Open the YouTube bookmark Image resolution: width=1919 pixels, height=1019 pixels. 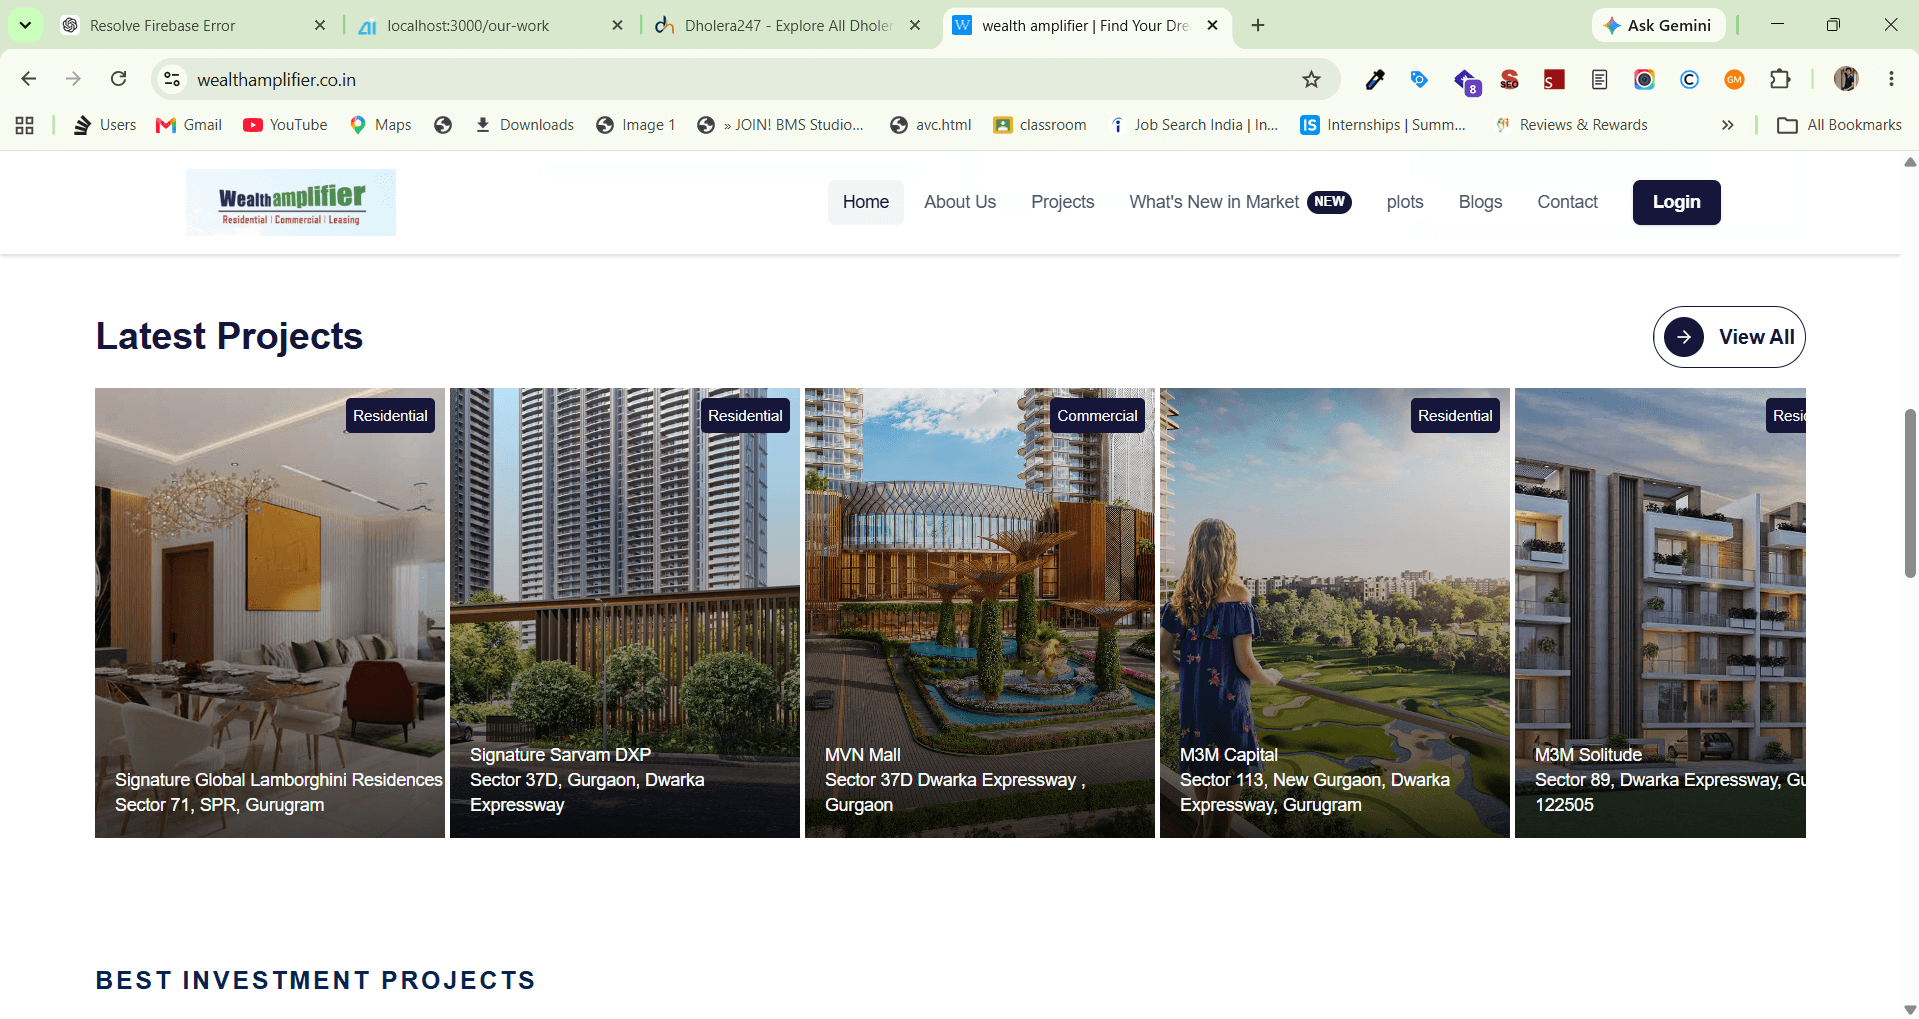point(285,125)
